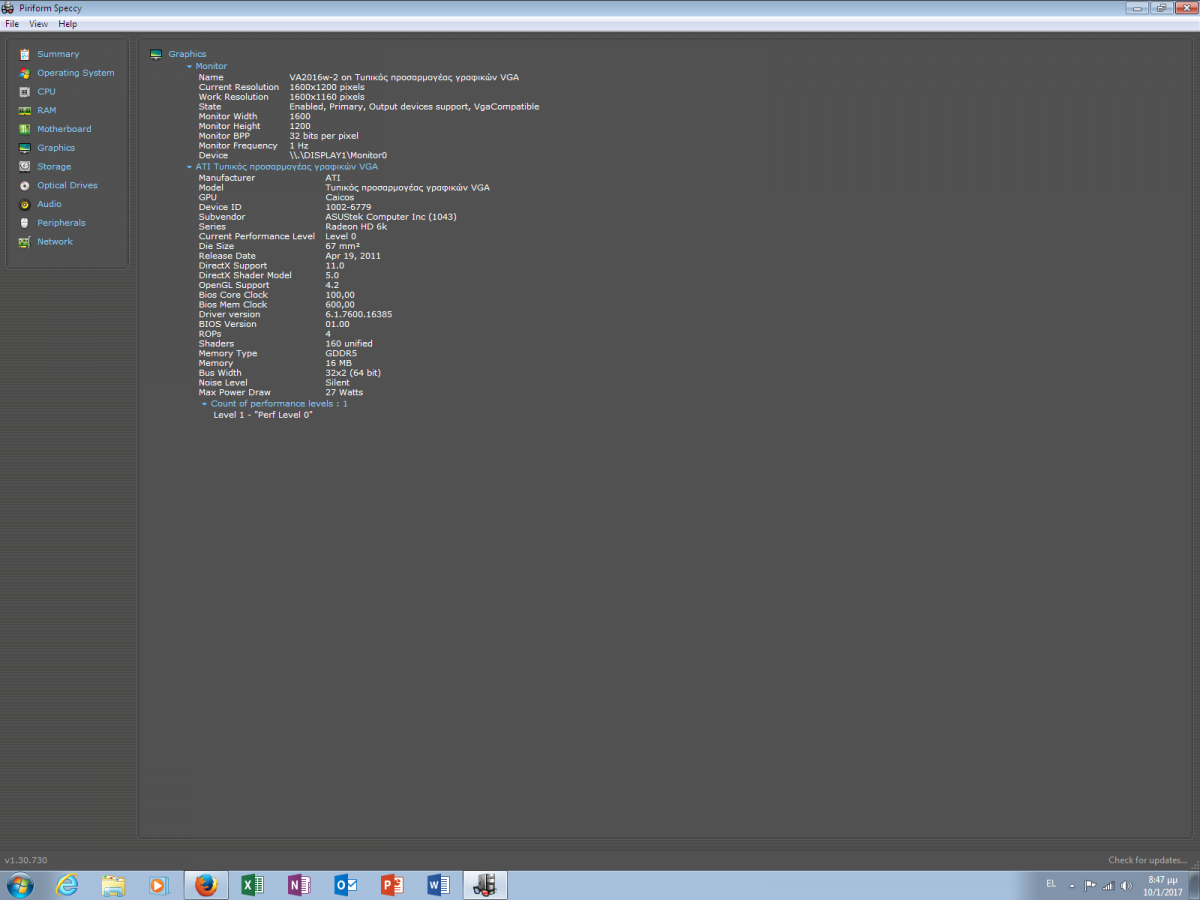Click the Memory Type GDDR5 value

341,353
